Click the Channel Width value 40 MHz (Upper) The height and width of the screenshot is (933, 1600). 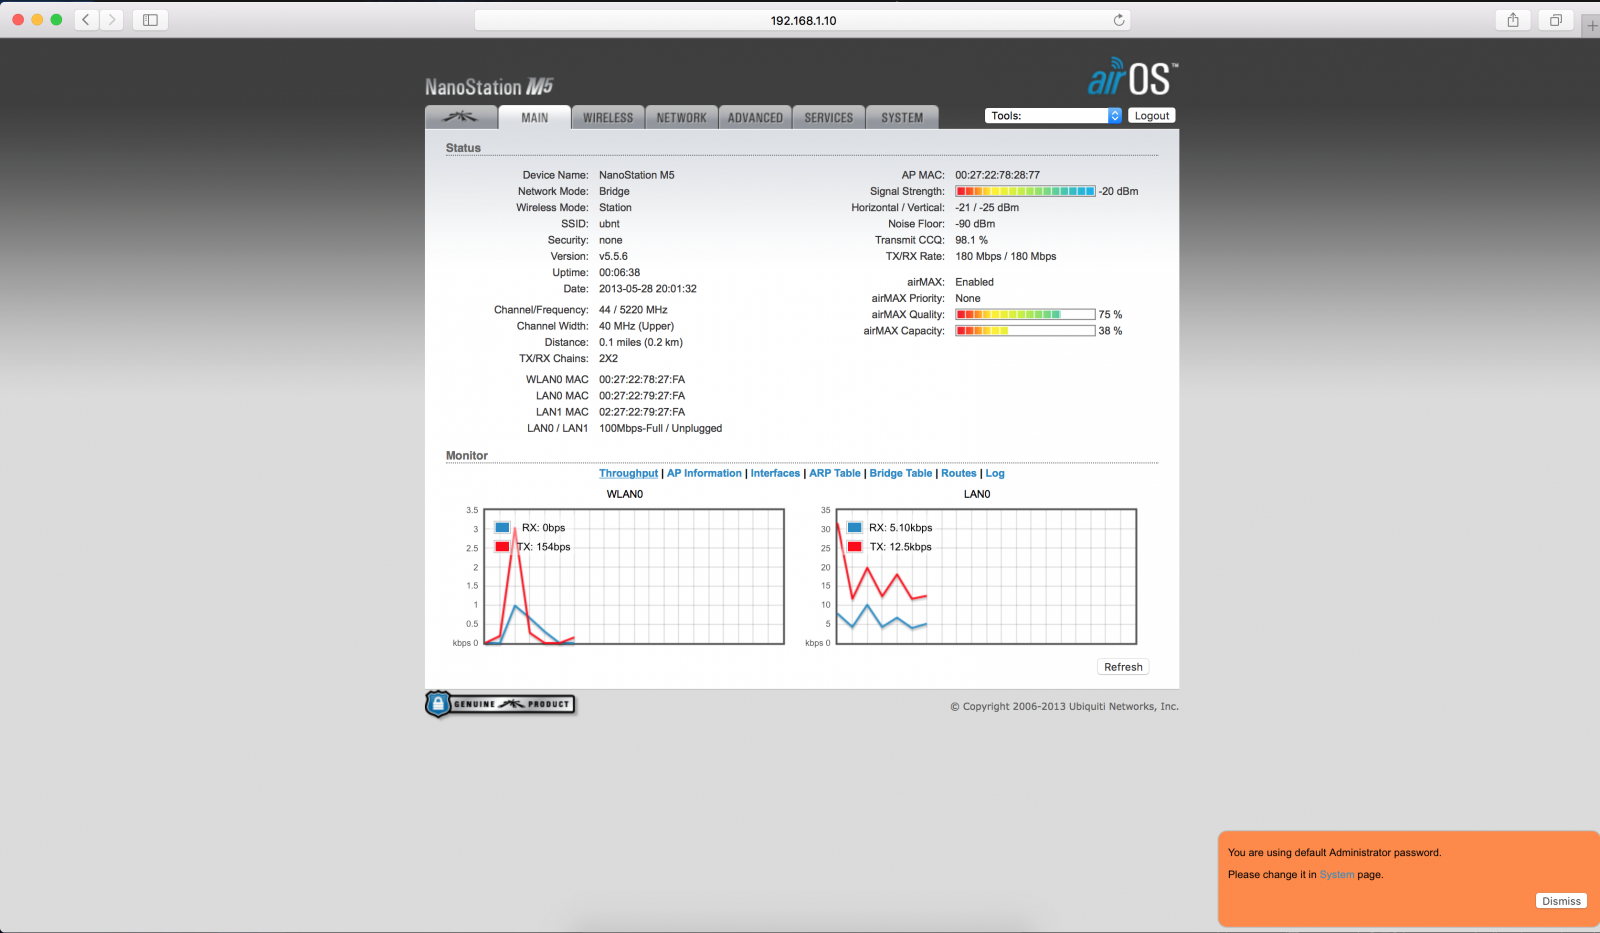pos(636,326)
